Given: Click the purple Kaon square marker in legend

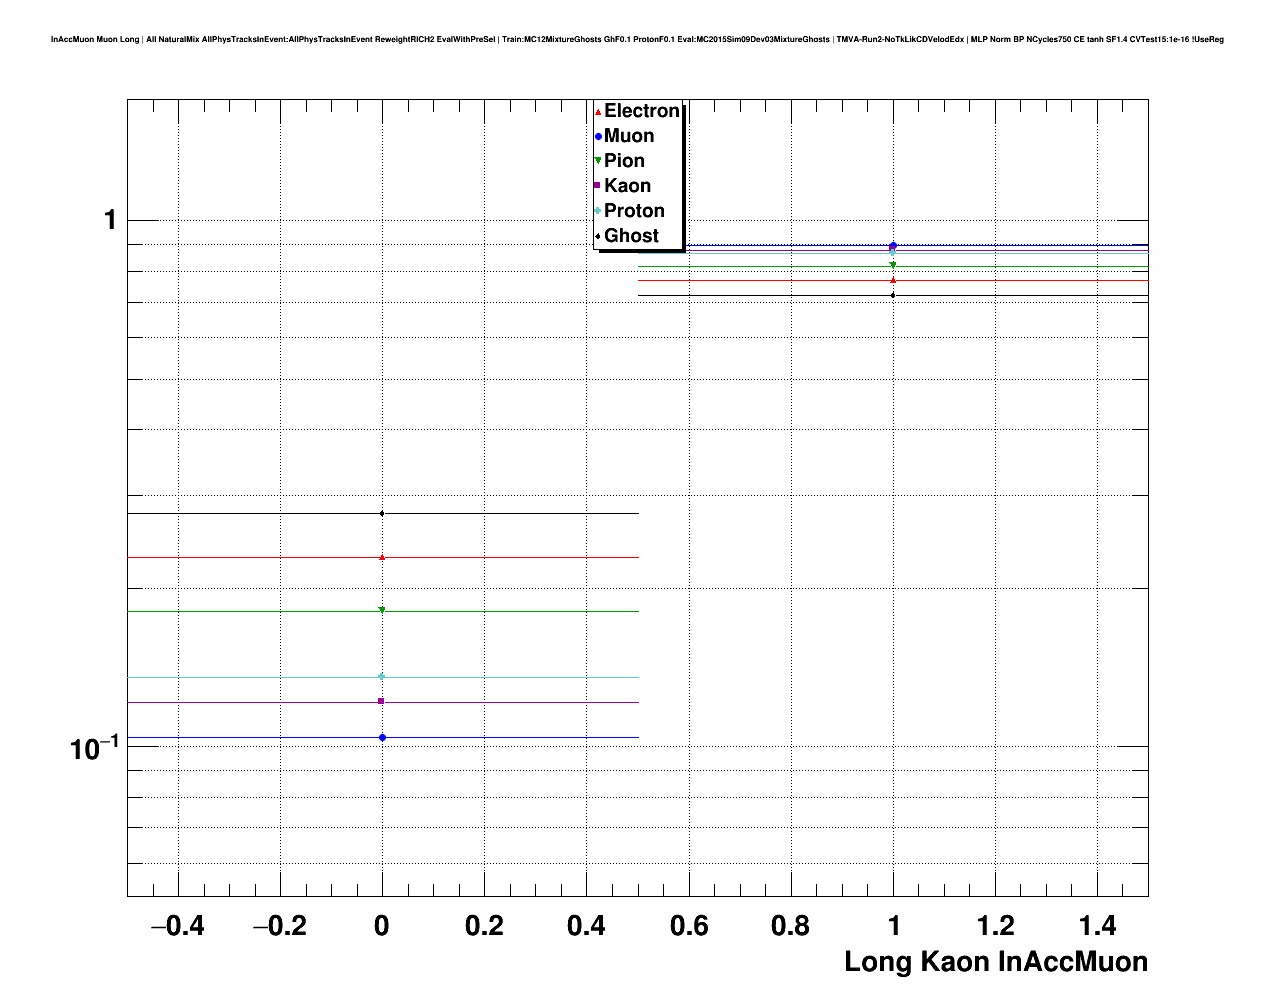Looking at the screenshot, I should [x=598, y=186].
